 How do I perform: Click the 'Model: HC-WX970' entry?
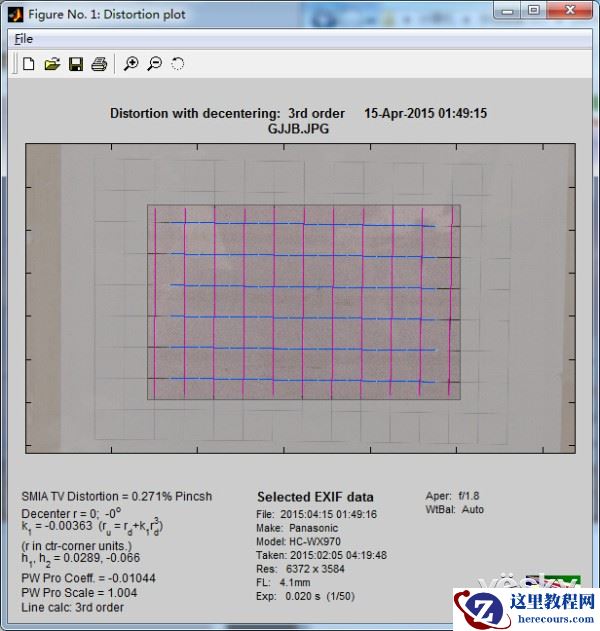298,542
